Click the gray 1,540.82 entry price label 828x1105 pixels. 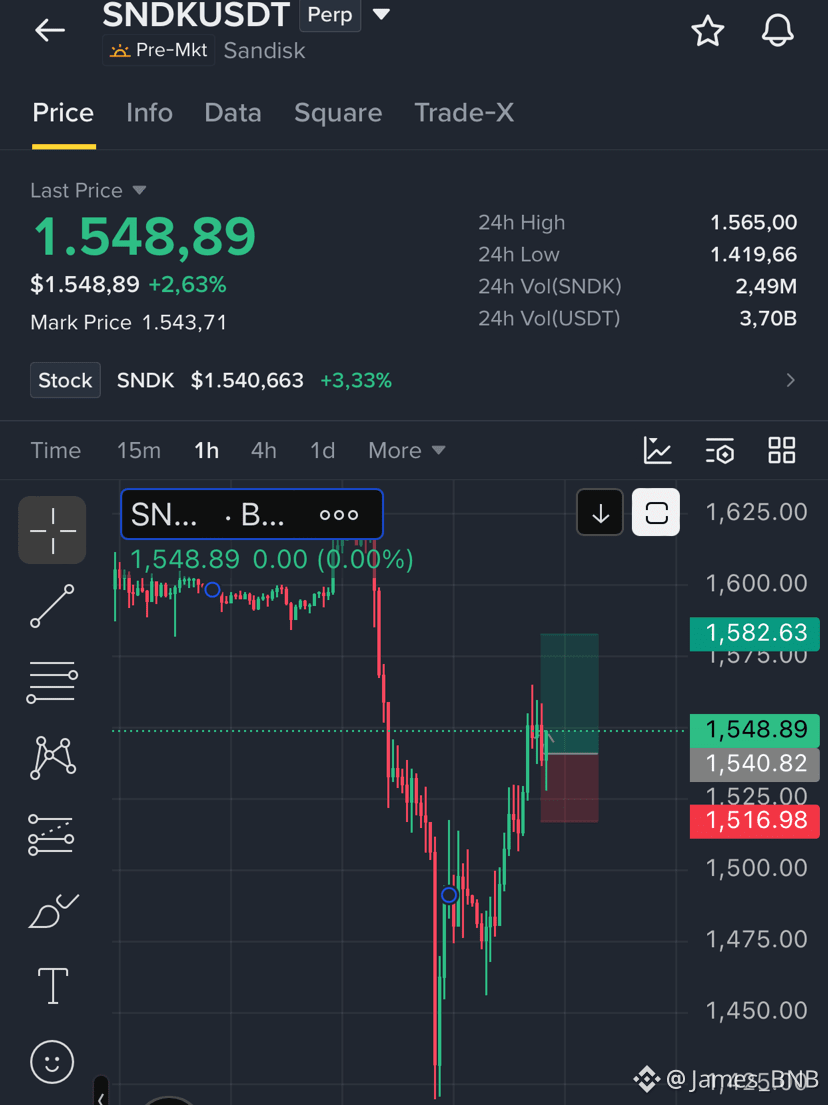point(755,764)
